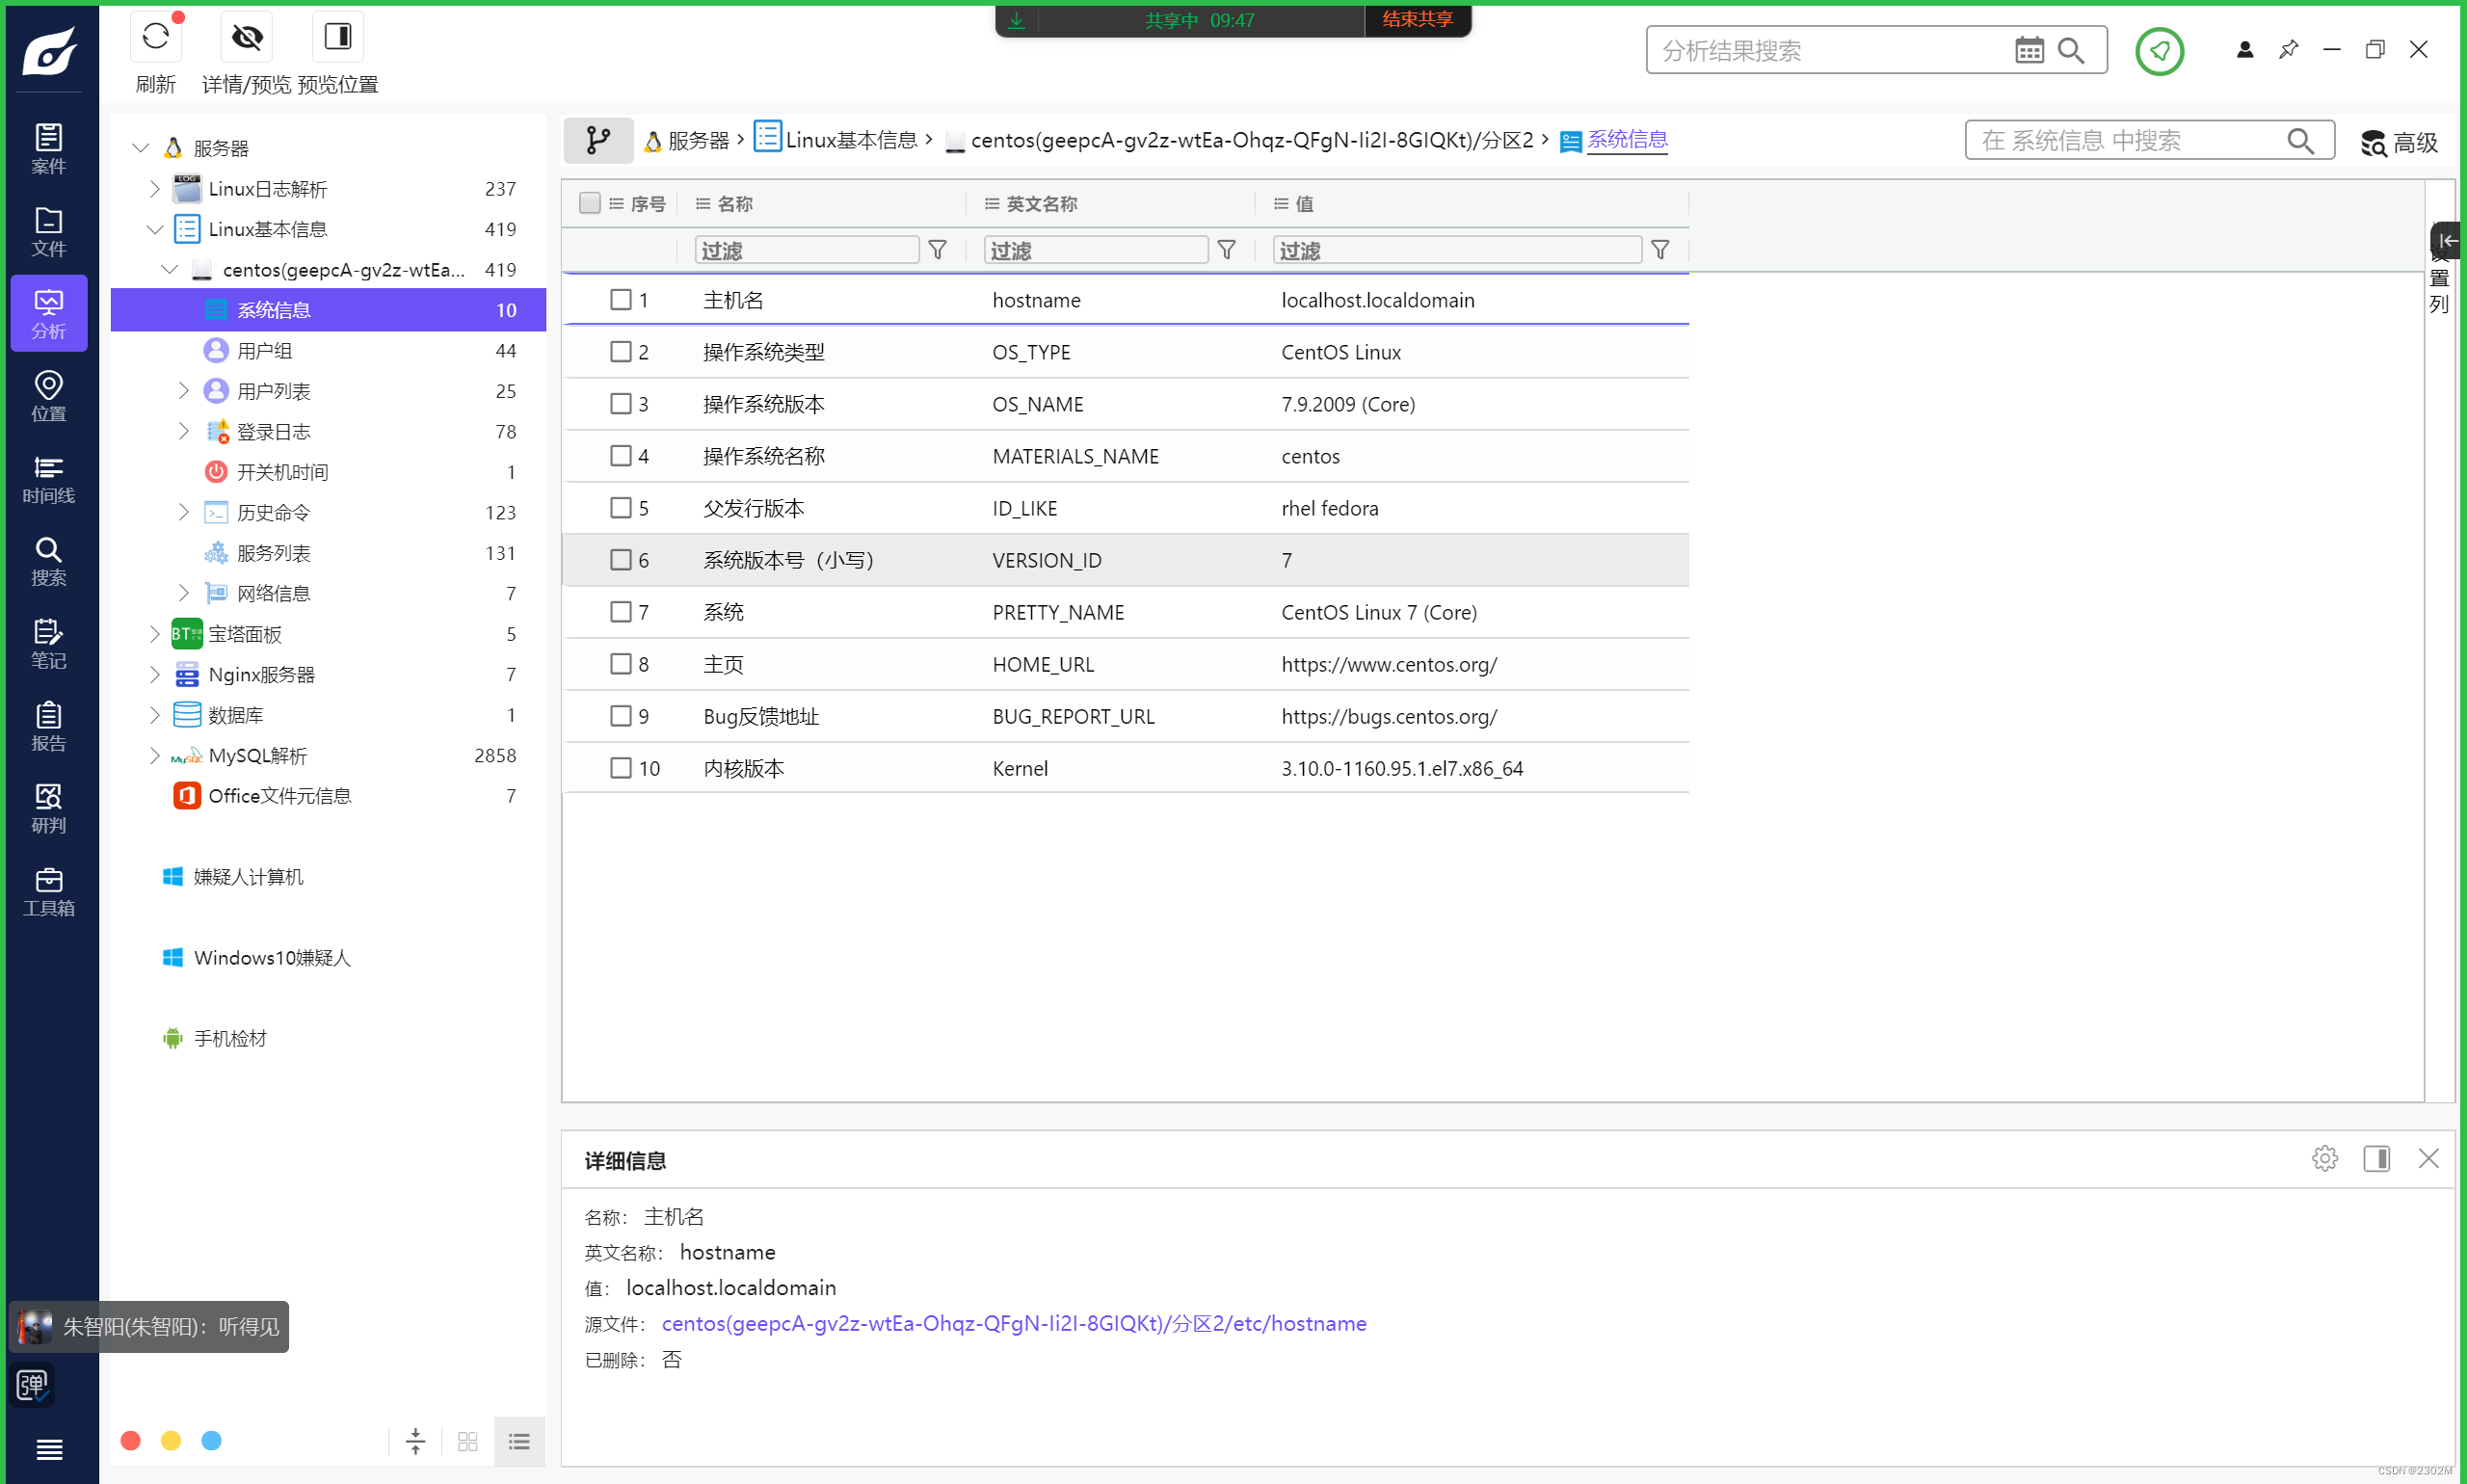The height and width of the screenshot is (1484, 2467).
Task: Toggle the 详情/预览 eye icon
Action: pyautogui.click(x=246, y=38)
